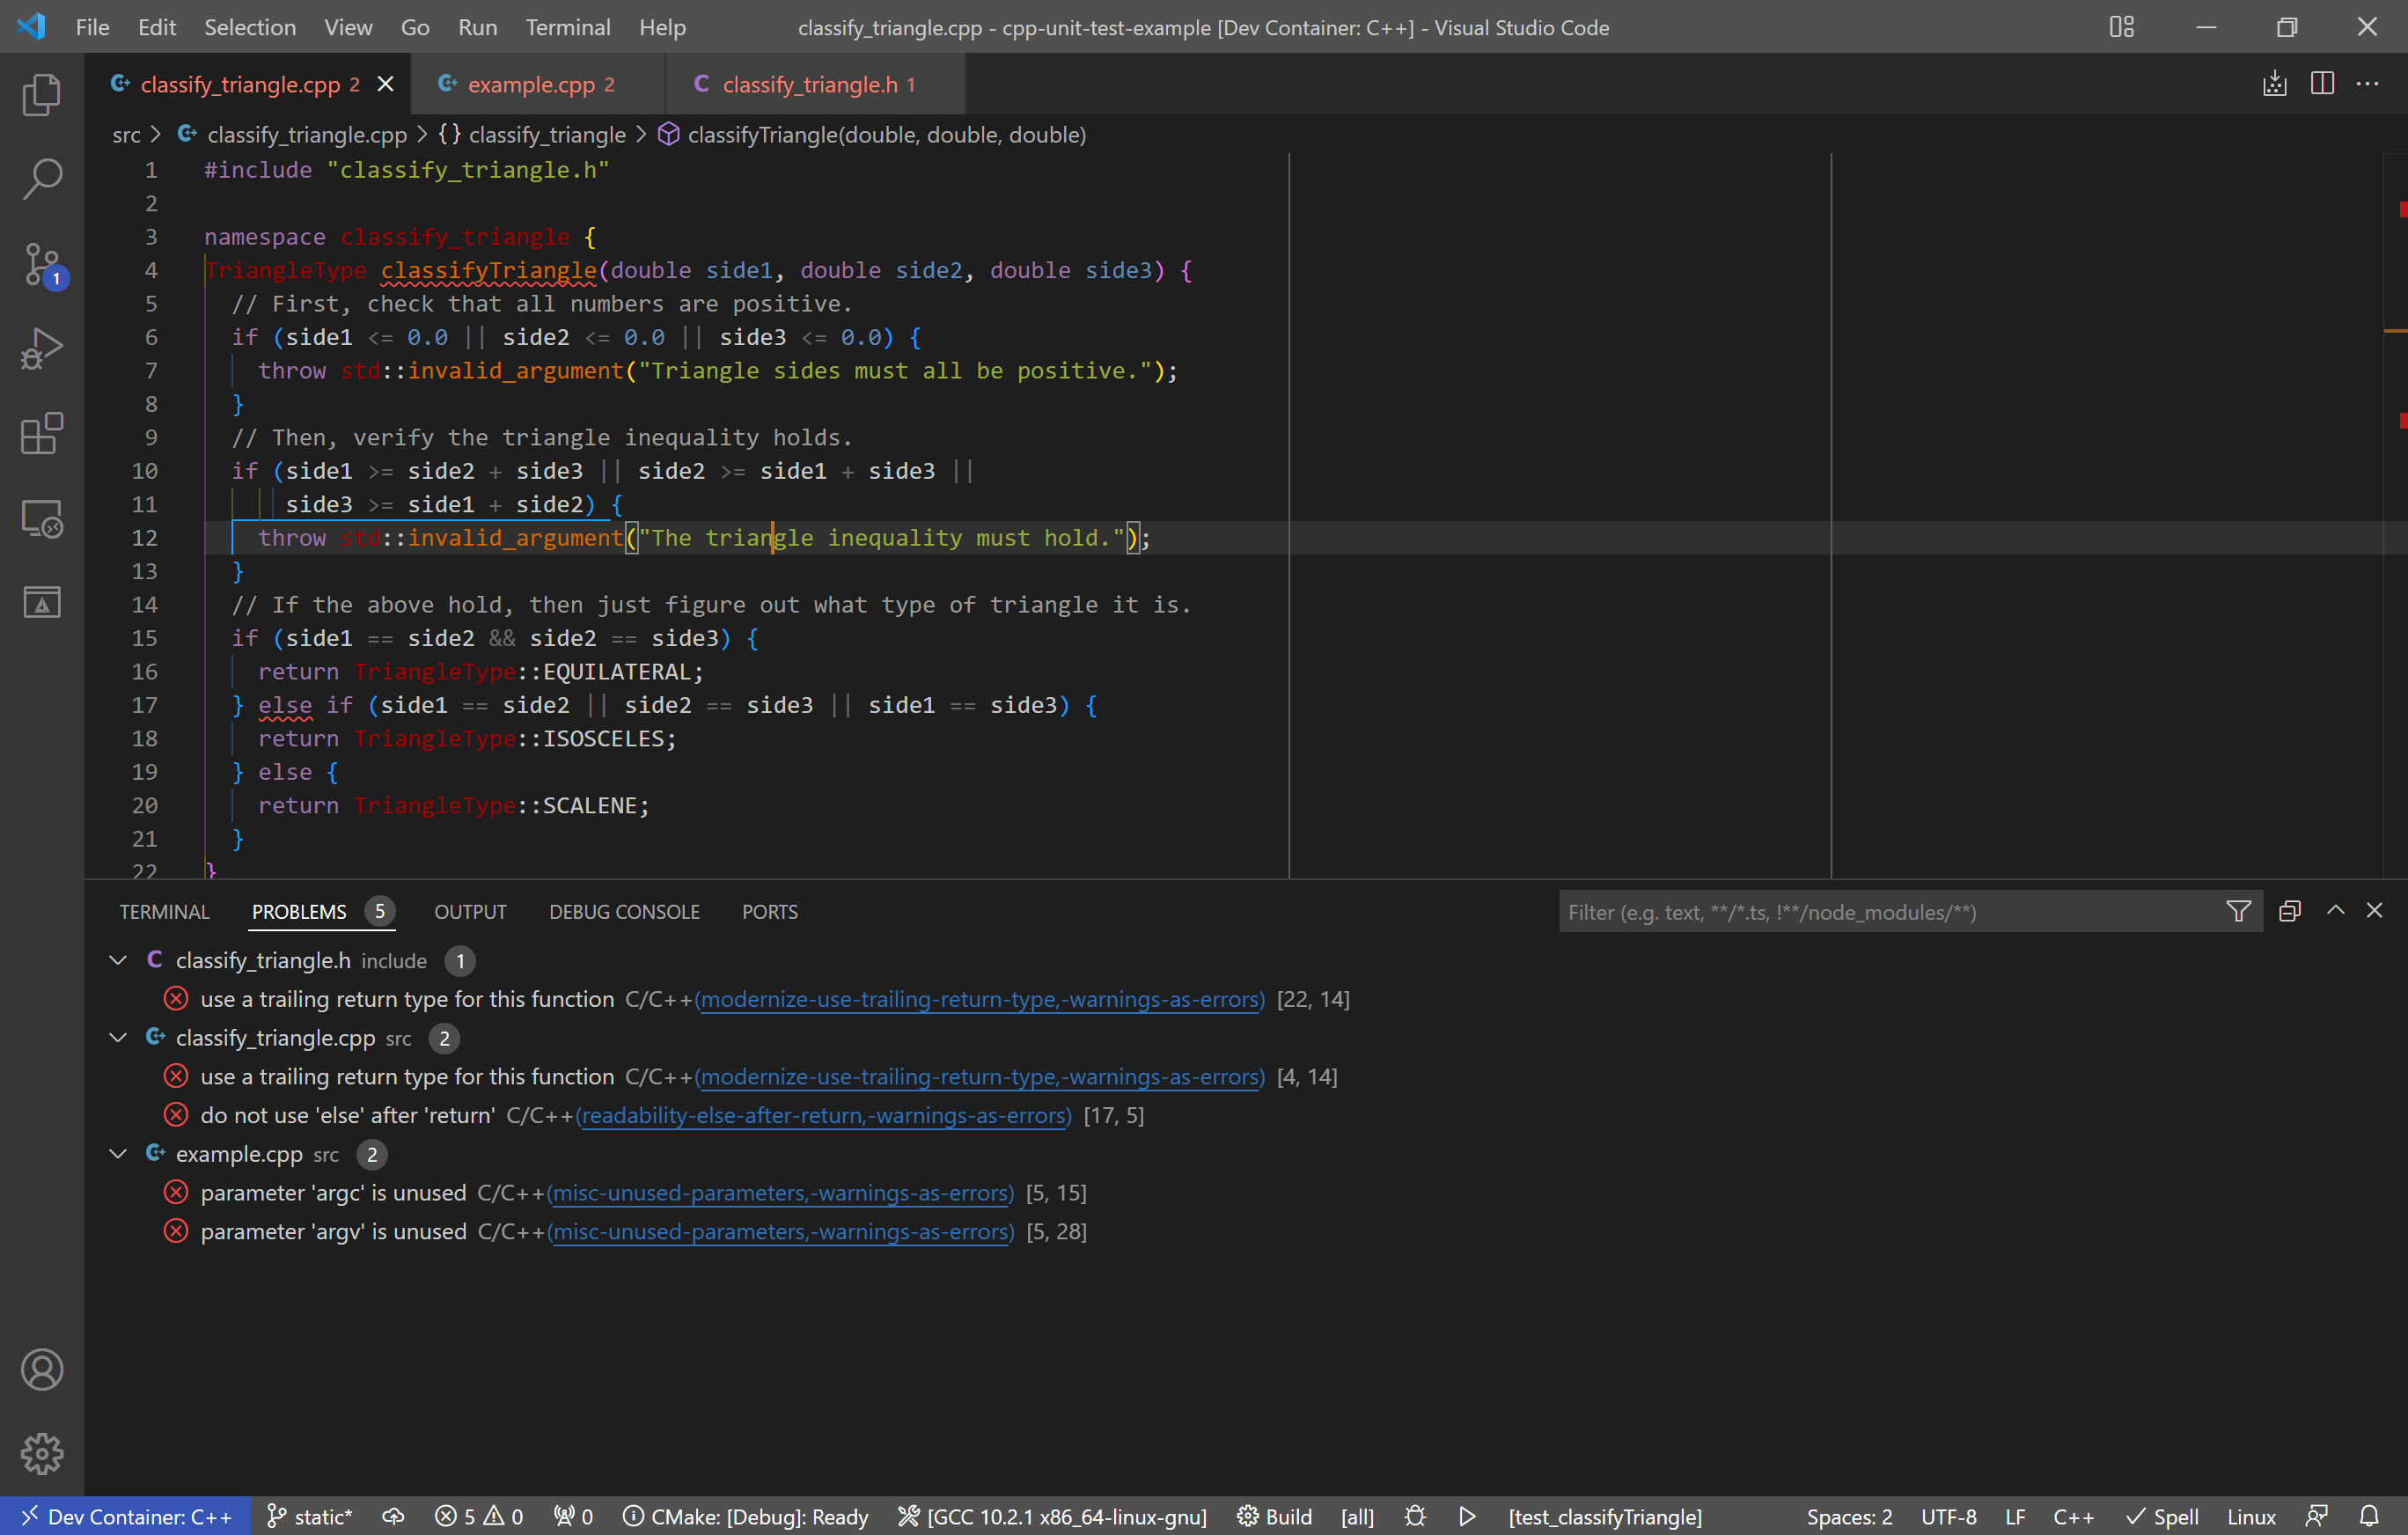Switch to the DEBUG CONSOLE tab
The image size is (2408, 1535).
(x=624, y=911)
